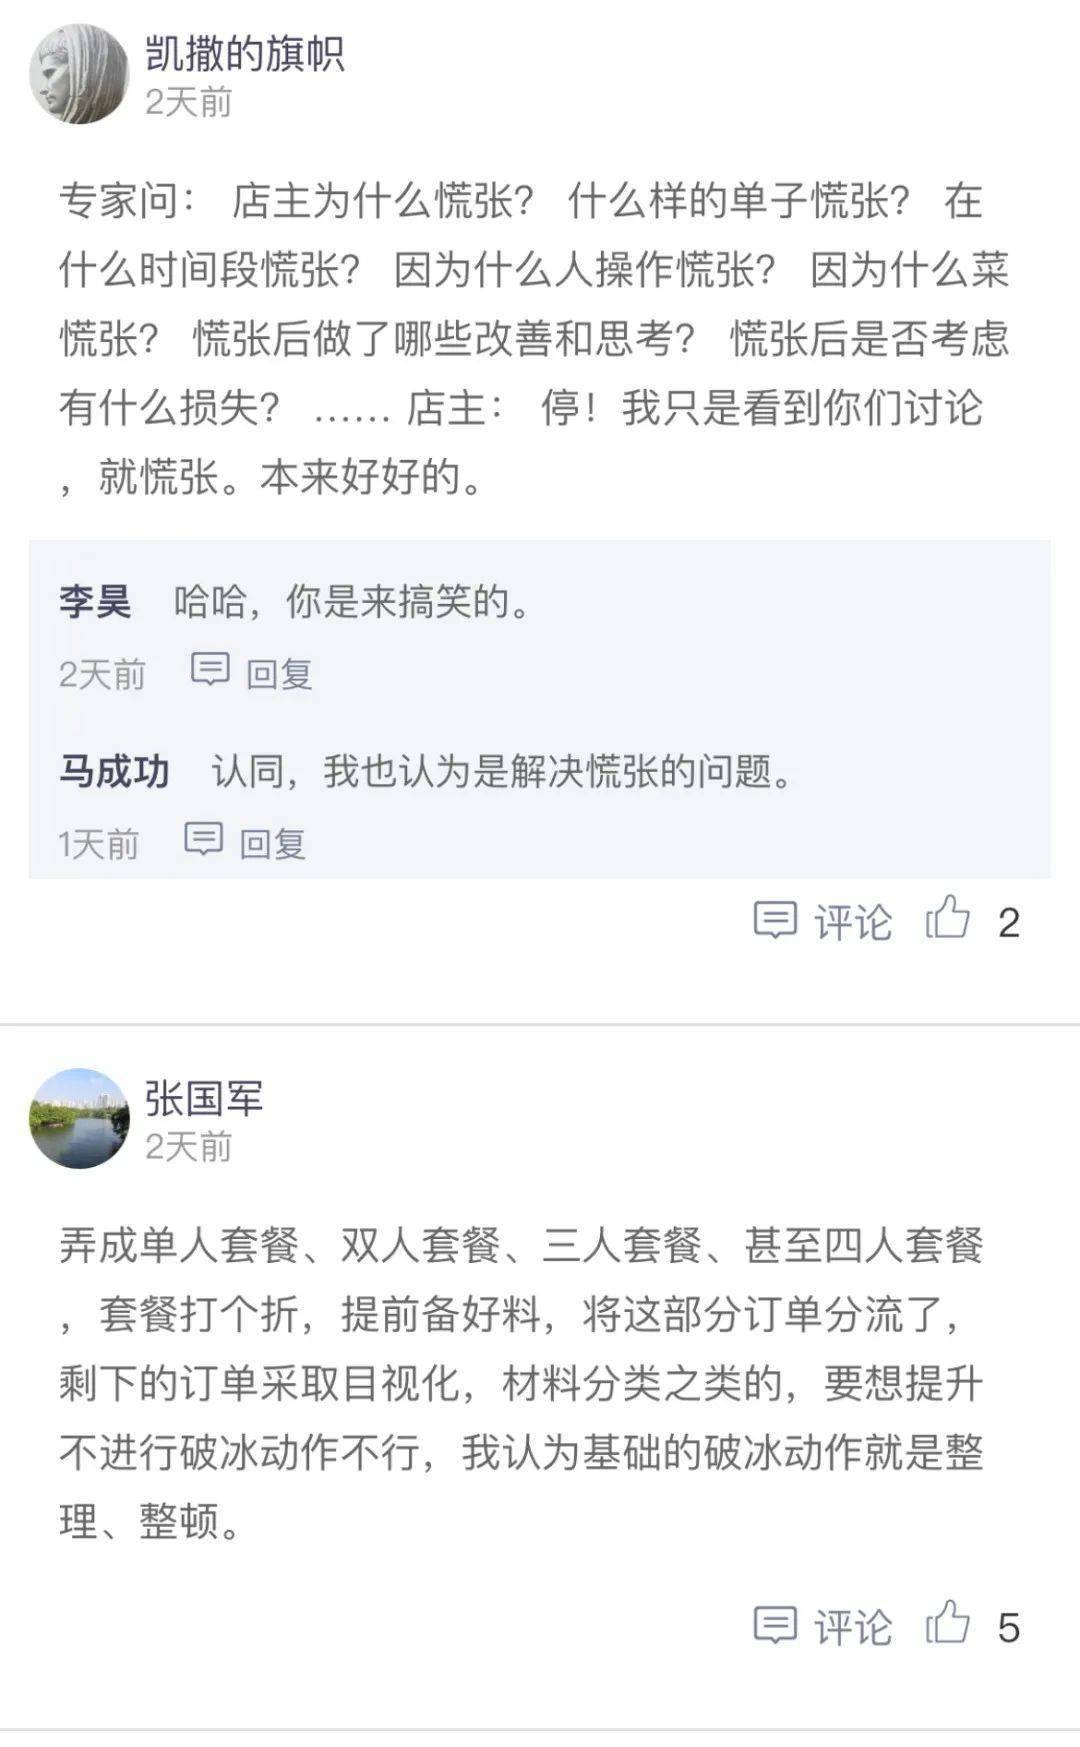Click the reply bubble icon under 李昊's reply
The image size is (1080, 1747).
pos(210,669)
